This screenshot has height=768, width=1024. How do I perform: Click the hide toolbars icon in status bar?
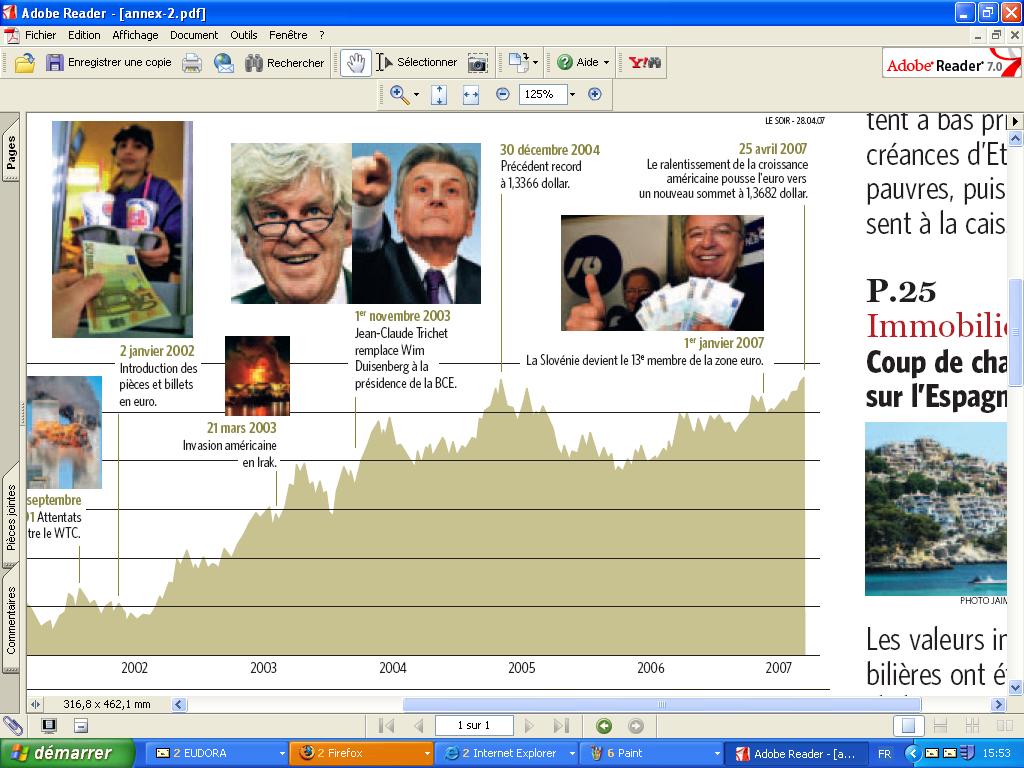pos(80,726)
